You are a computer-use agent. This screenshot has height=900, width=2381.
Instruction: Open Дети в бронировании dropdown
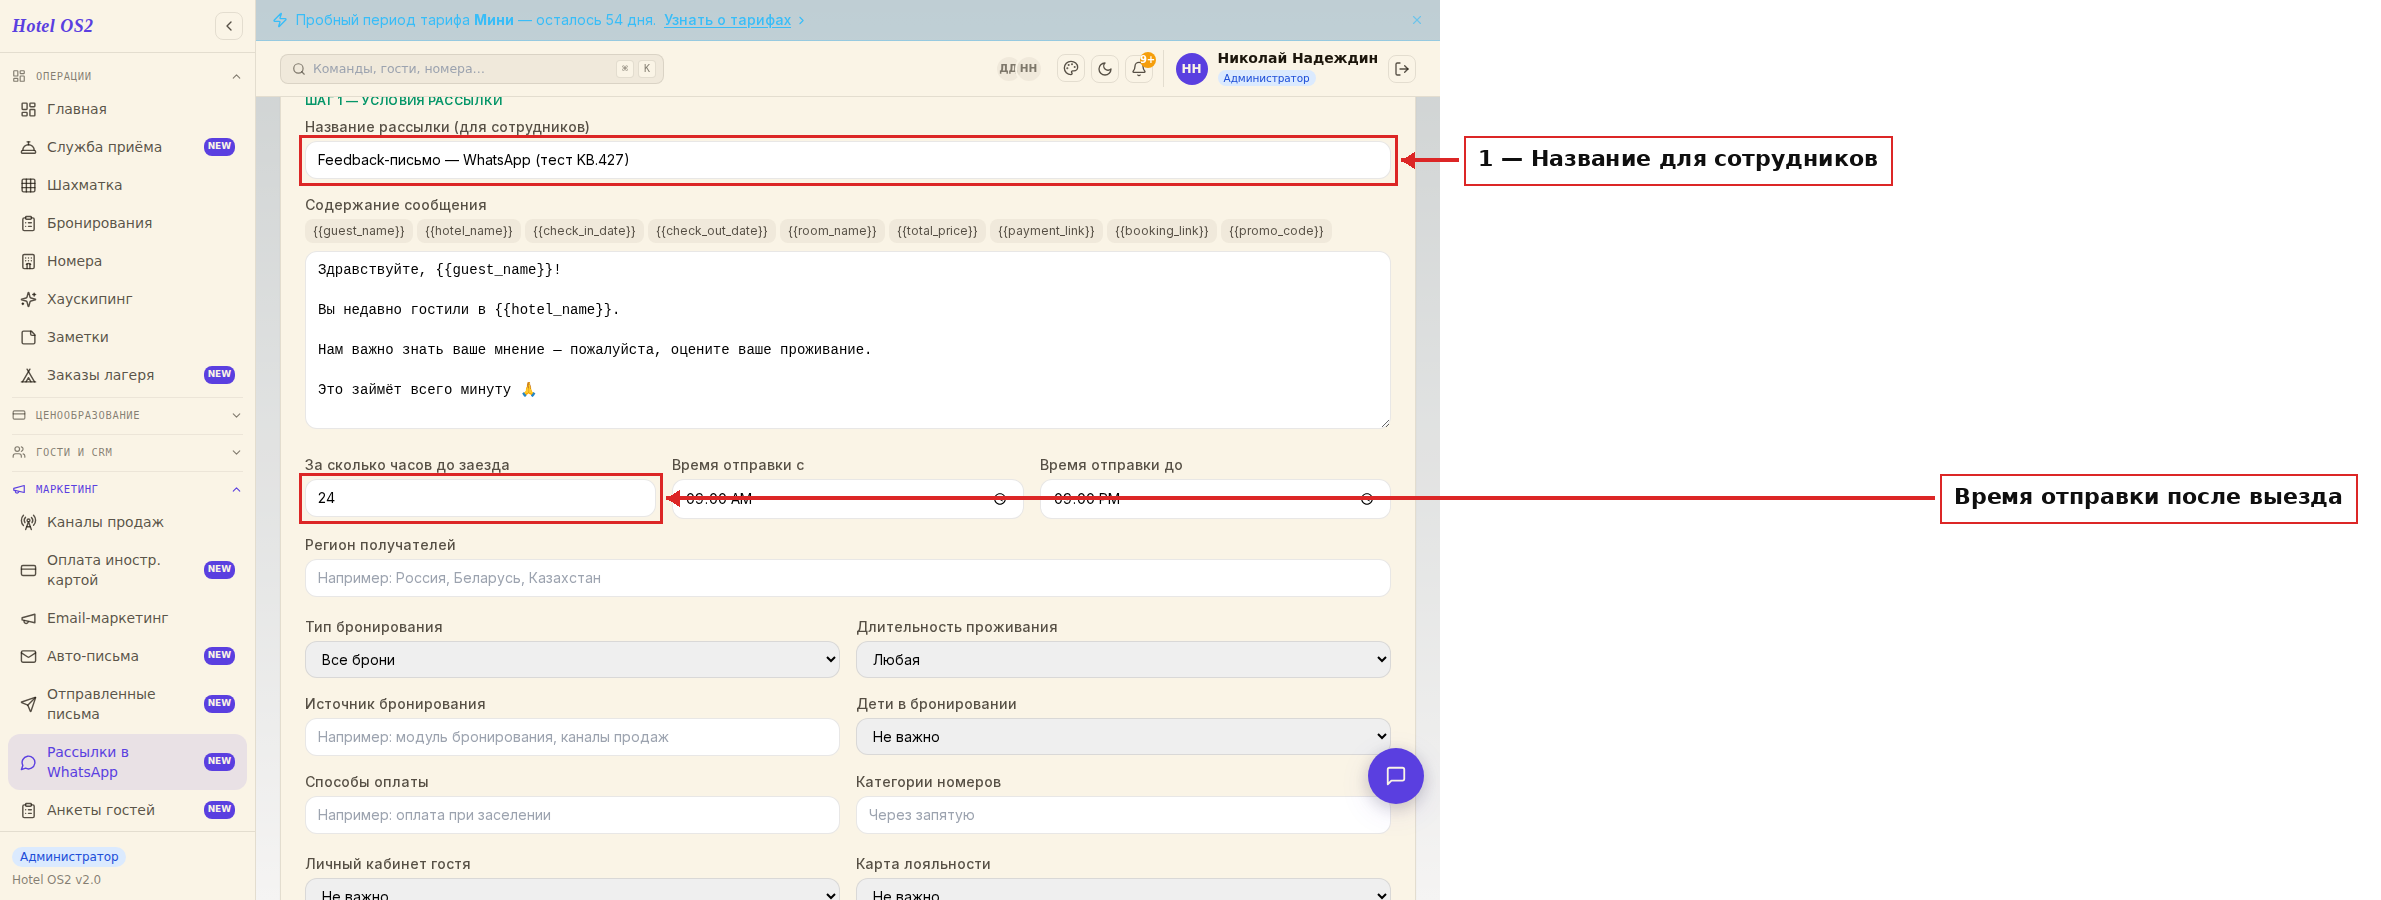click(x=1123, y=737)
